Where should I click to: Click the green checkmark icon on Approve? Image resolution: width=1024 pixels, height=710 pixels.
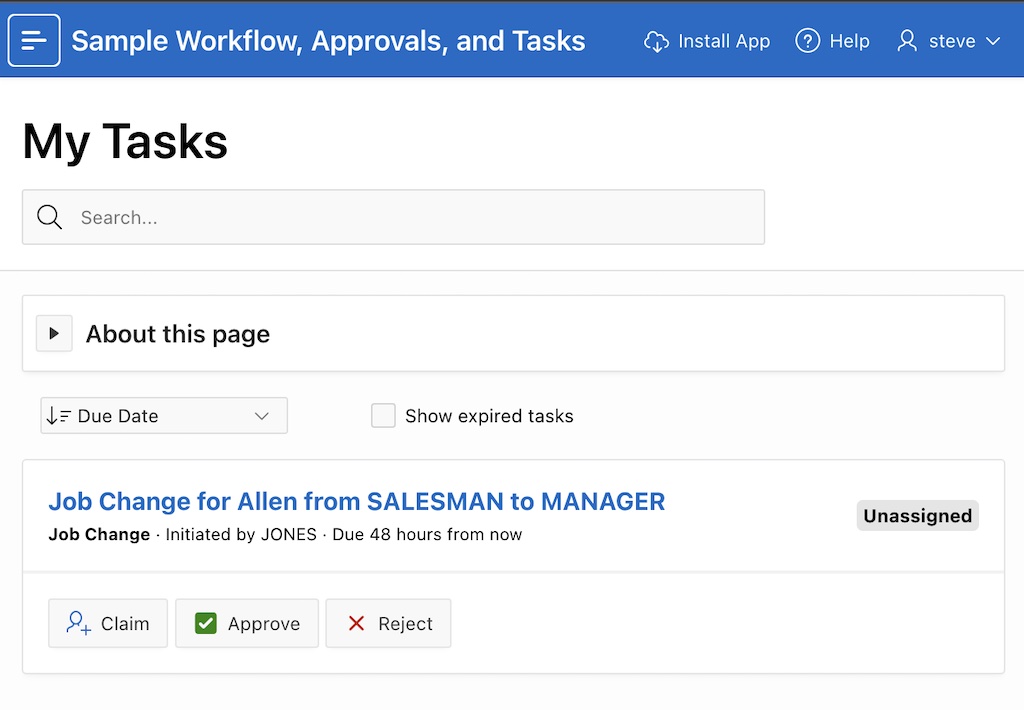pos(205,623)
